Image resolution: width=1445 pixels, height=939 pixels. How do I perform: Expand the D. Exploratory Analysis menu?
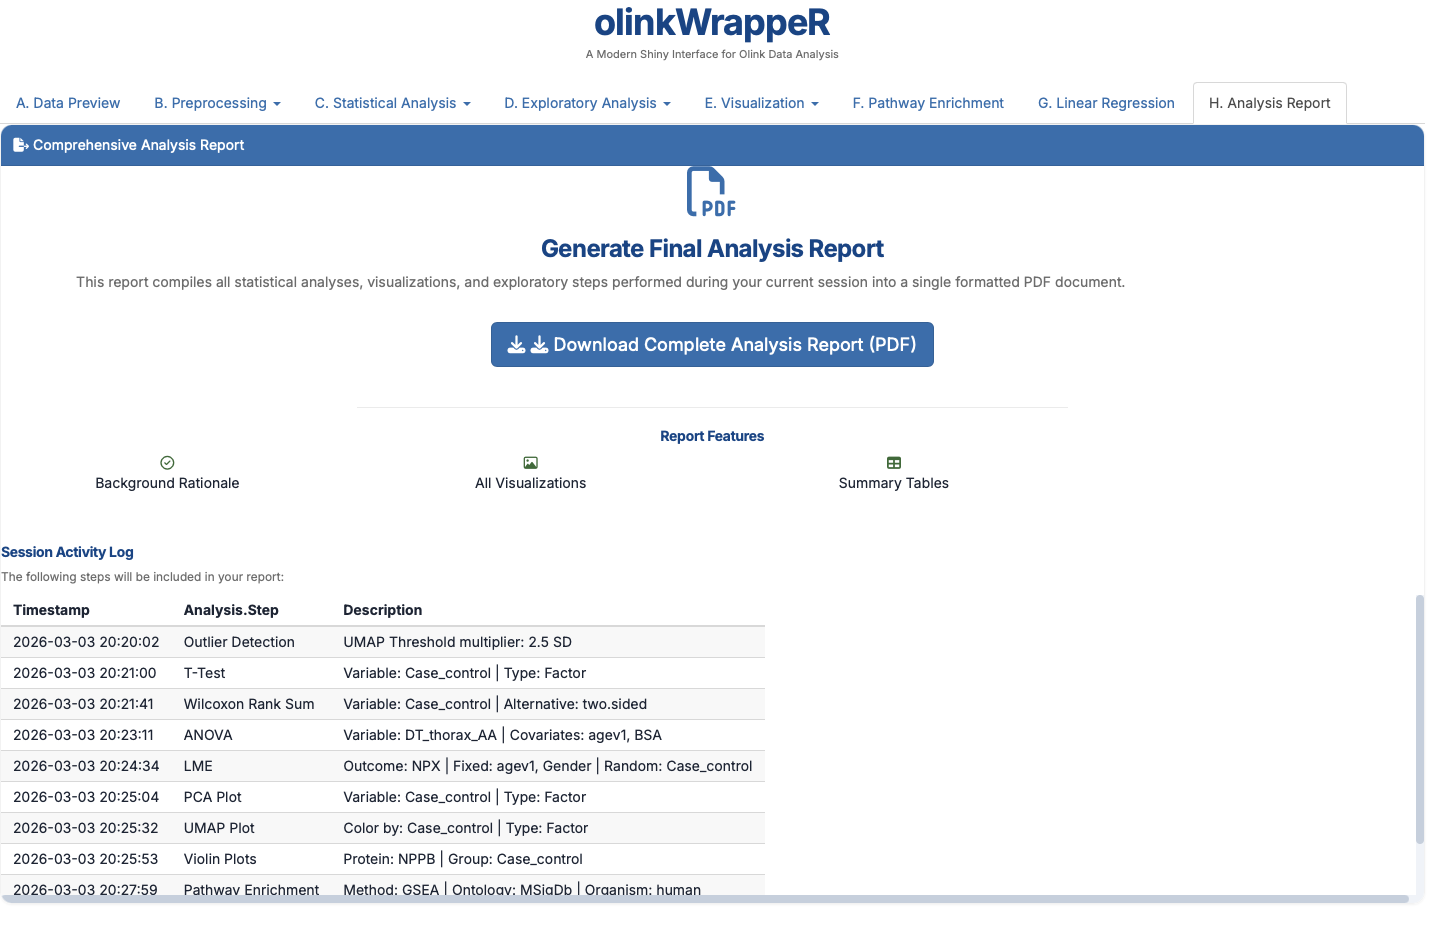587,103
